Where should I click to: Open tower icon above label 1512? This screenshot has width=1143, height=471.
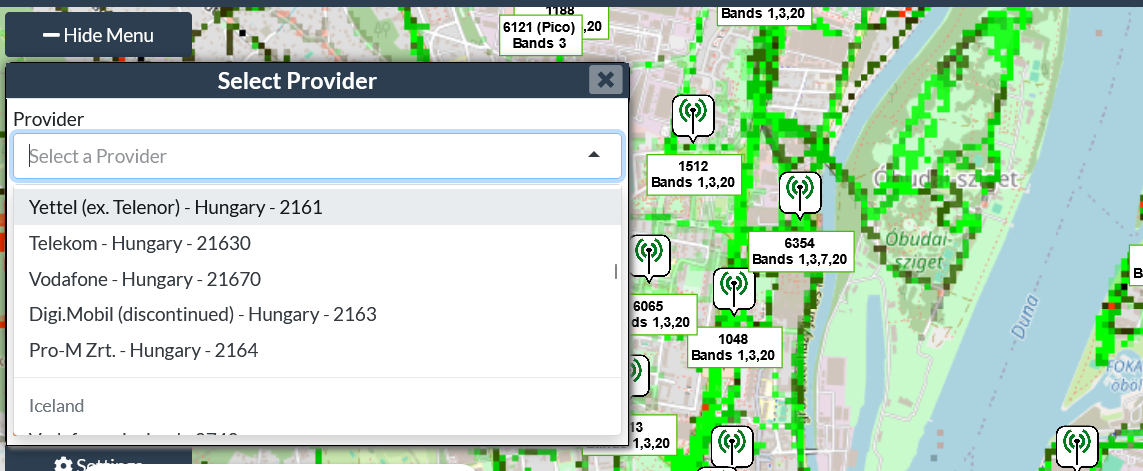tap(693, 117)
